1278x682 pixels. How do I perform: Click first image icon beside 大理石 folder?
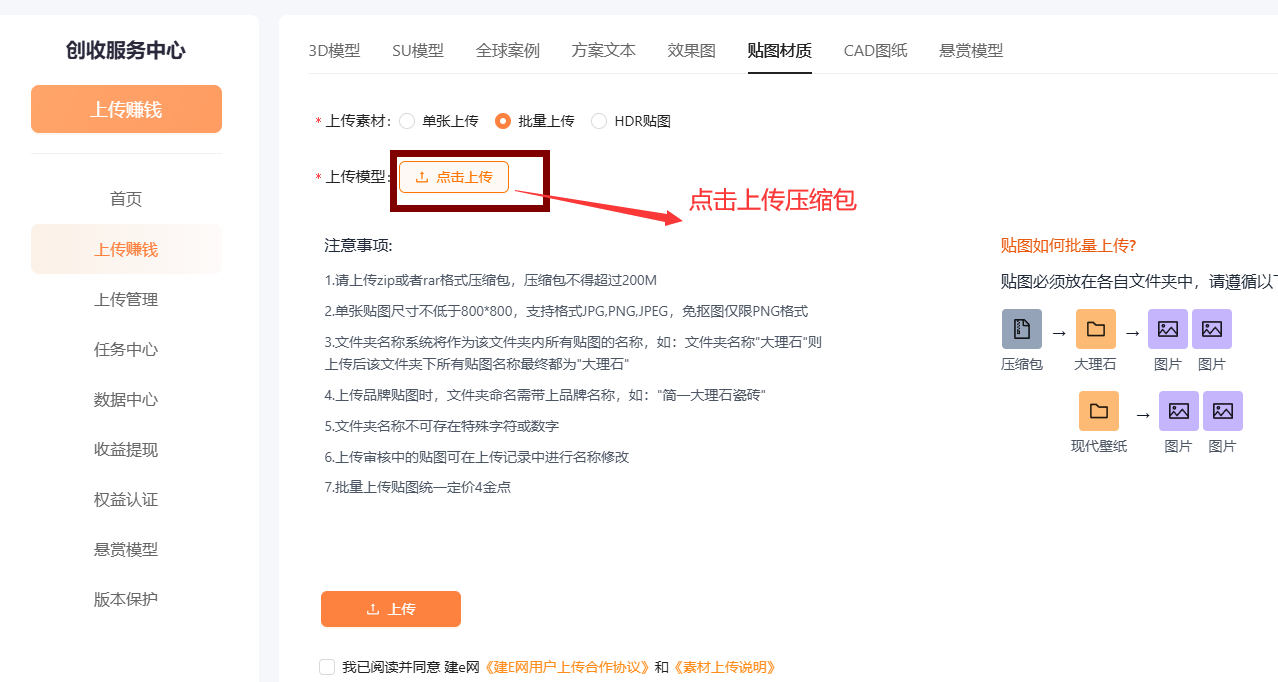1167,329
